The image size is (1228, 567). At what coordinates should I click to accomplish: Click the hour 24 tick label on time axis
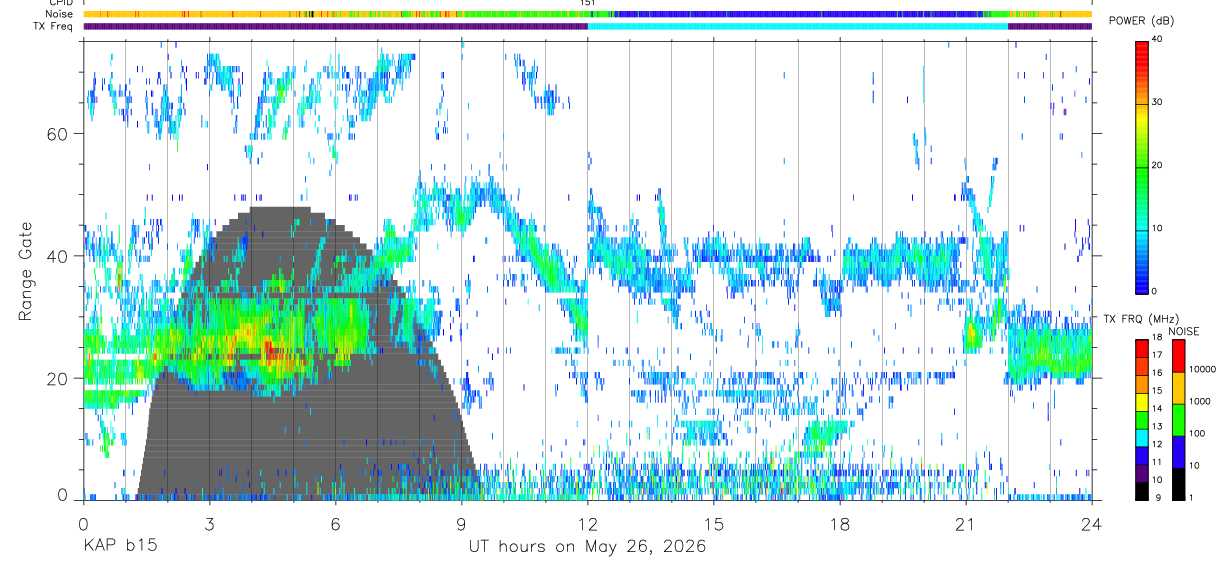tap(1091, 523)
